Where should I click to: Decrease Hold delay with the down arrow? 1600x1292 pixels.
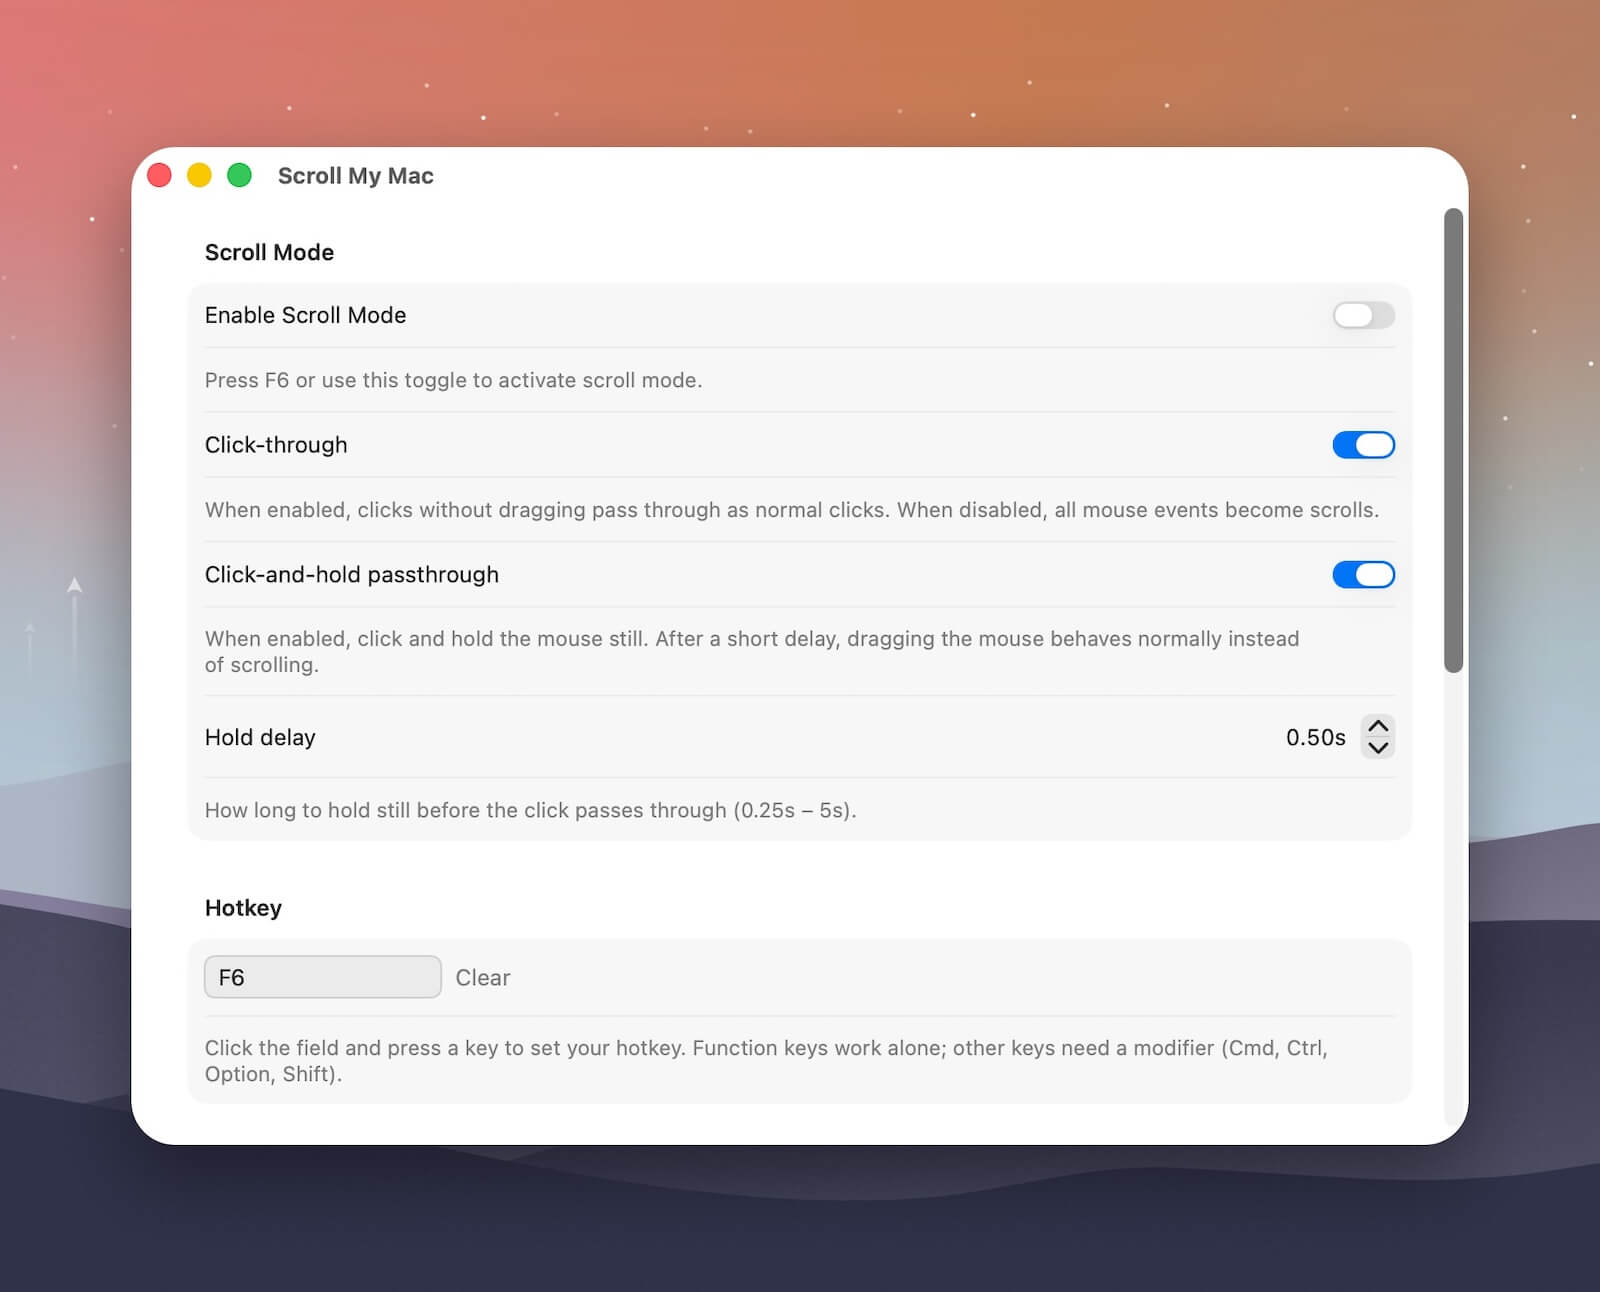point(1378,748)
